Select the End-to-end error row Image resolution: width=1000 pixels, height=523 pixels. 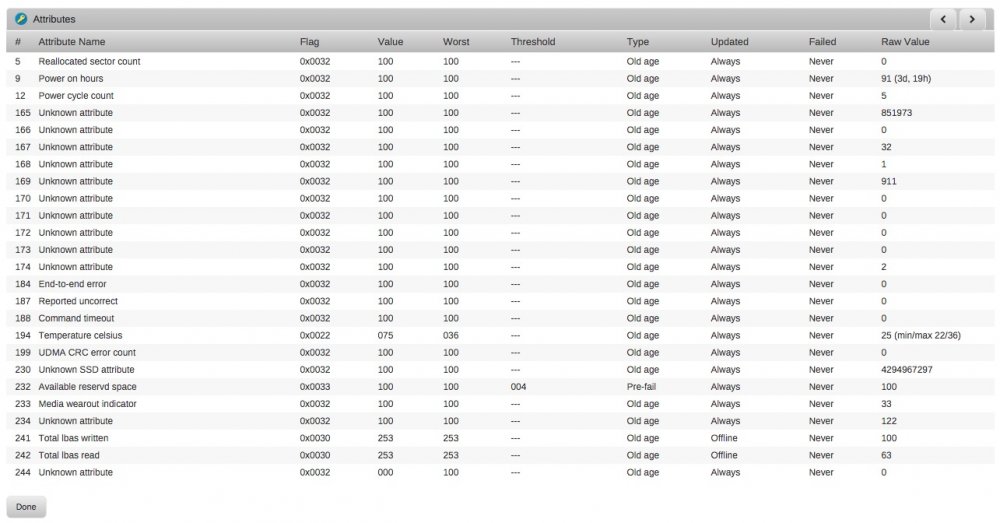click(x=500, y=284)
